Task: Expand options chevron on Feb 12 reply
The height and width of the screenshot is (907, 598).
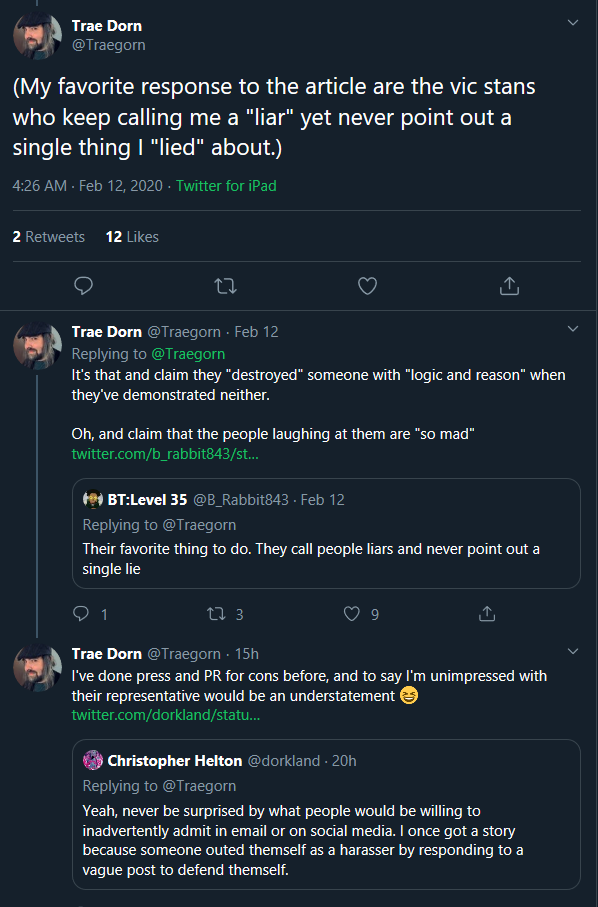Action: 573,329
